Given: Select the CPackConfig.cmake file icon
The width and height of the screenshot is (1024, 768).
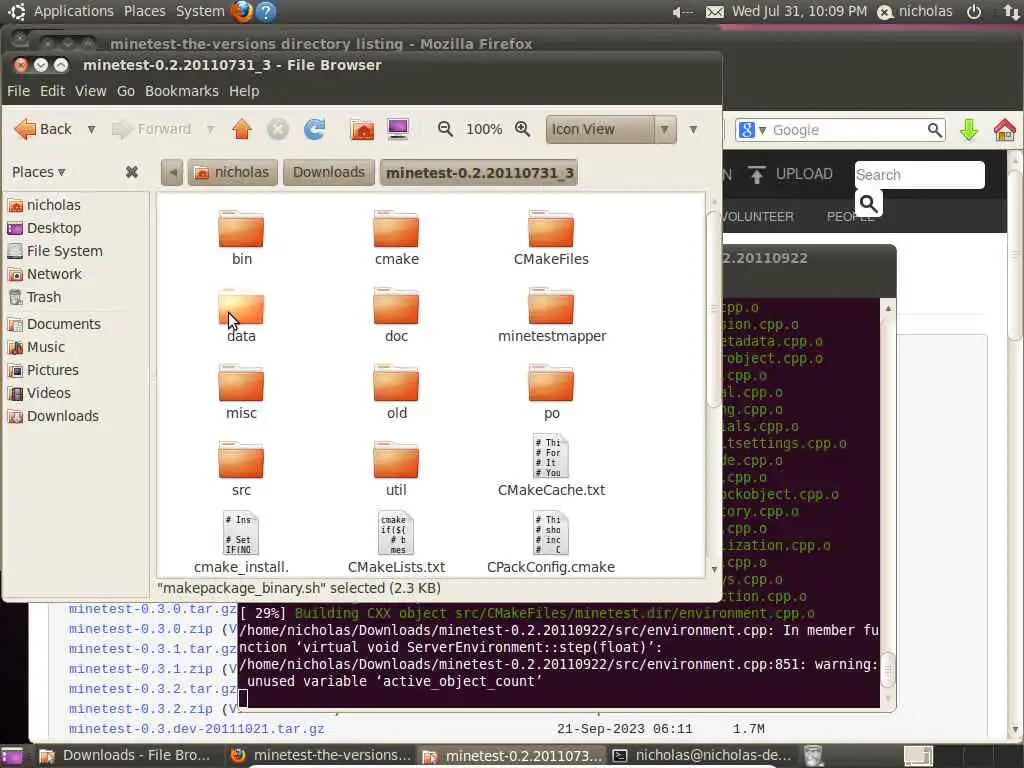Looking at the screenshot, I should click(x=551, y=534).
